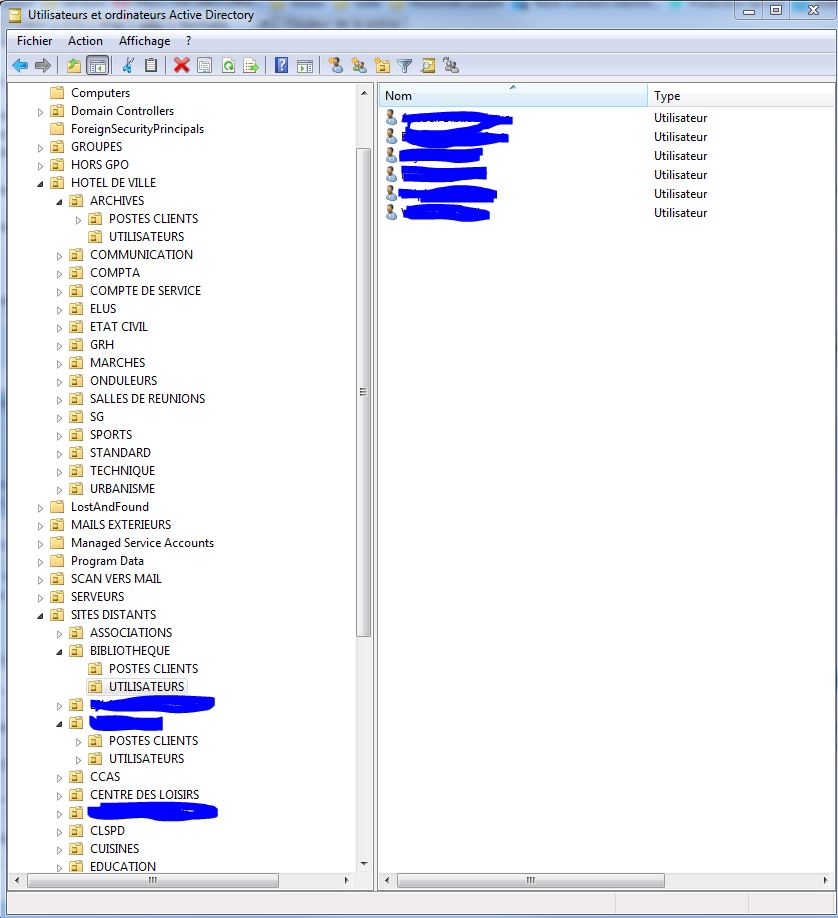Screen dimensions: 838x918
Task: Expand the TECHNIQUE node
Action: click(59, 472)
